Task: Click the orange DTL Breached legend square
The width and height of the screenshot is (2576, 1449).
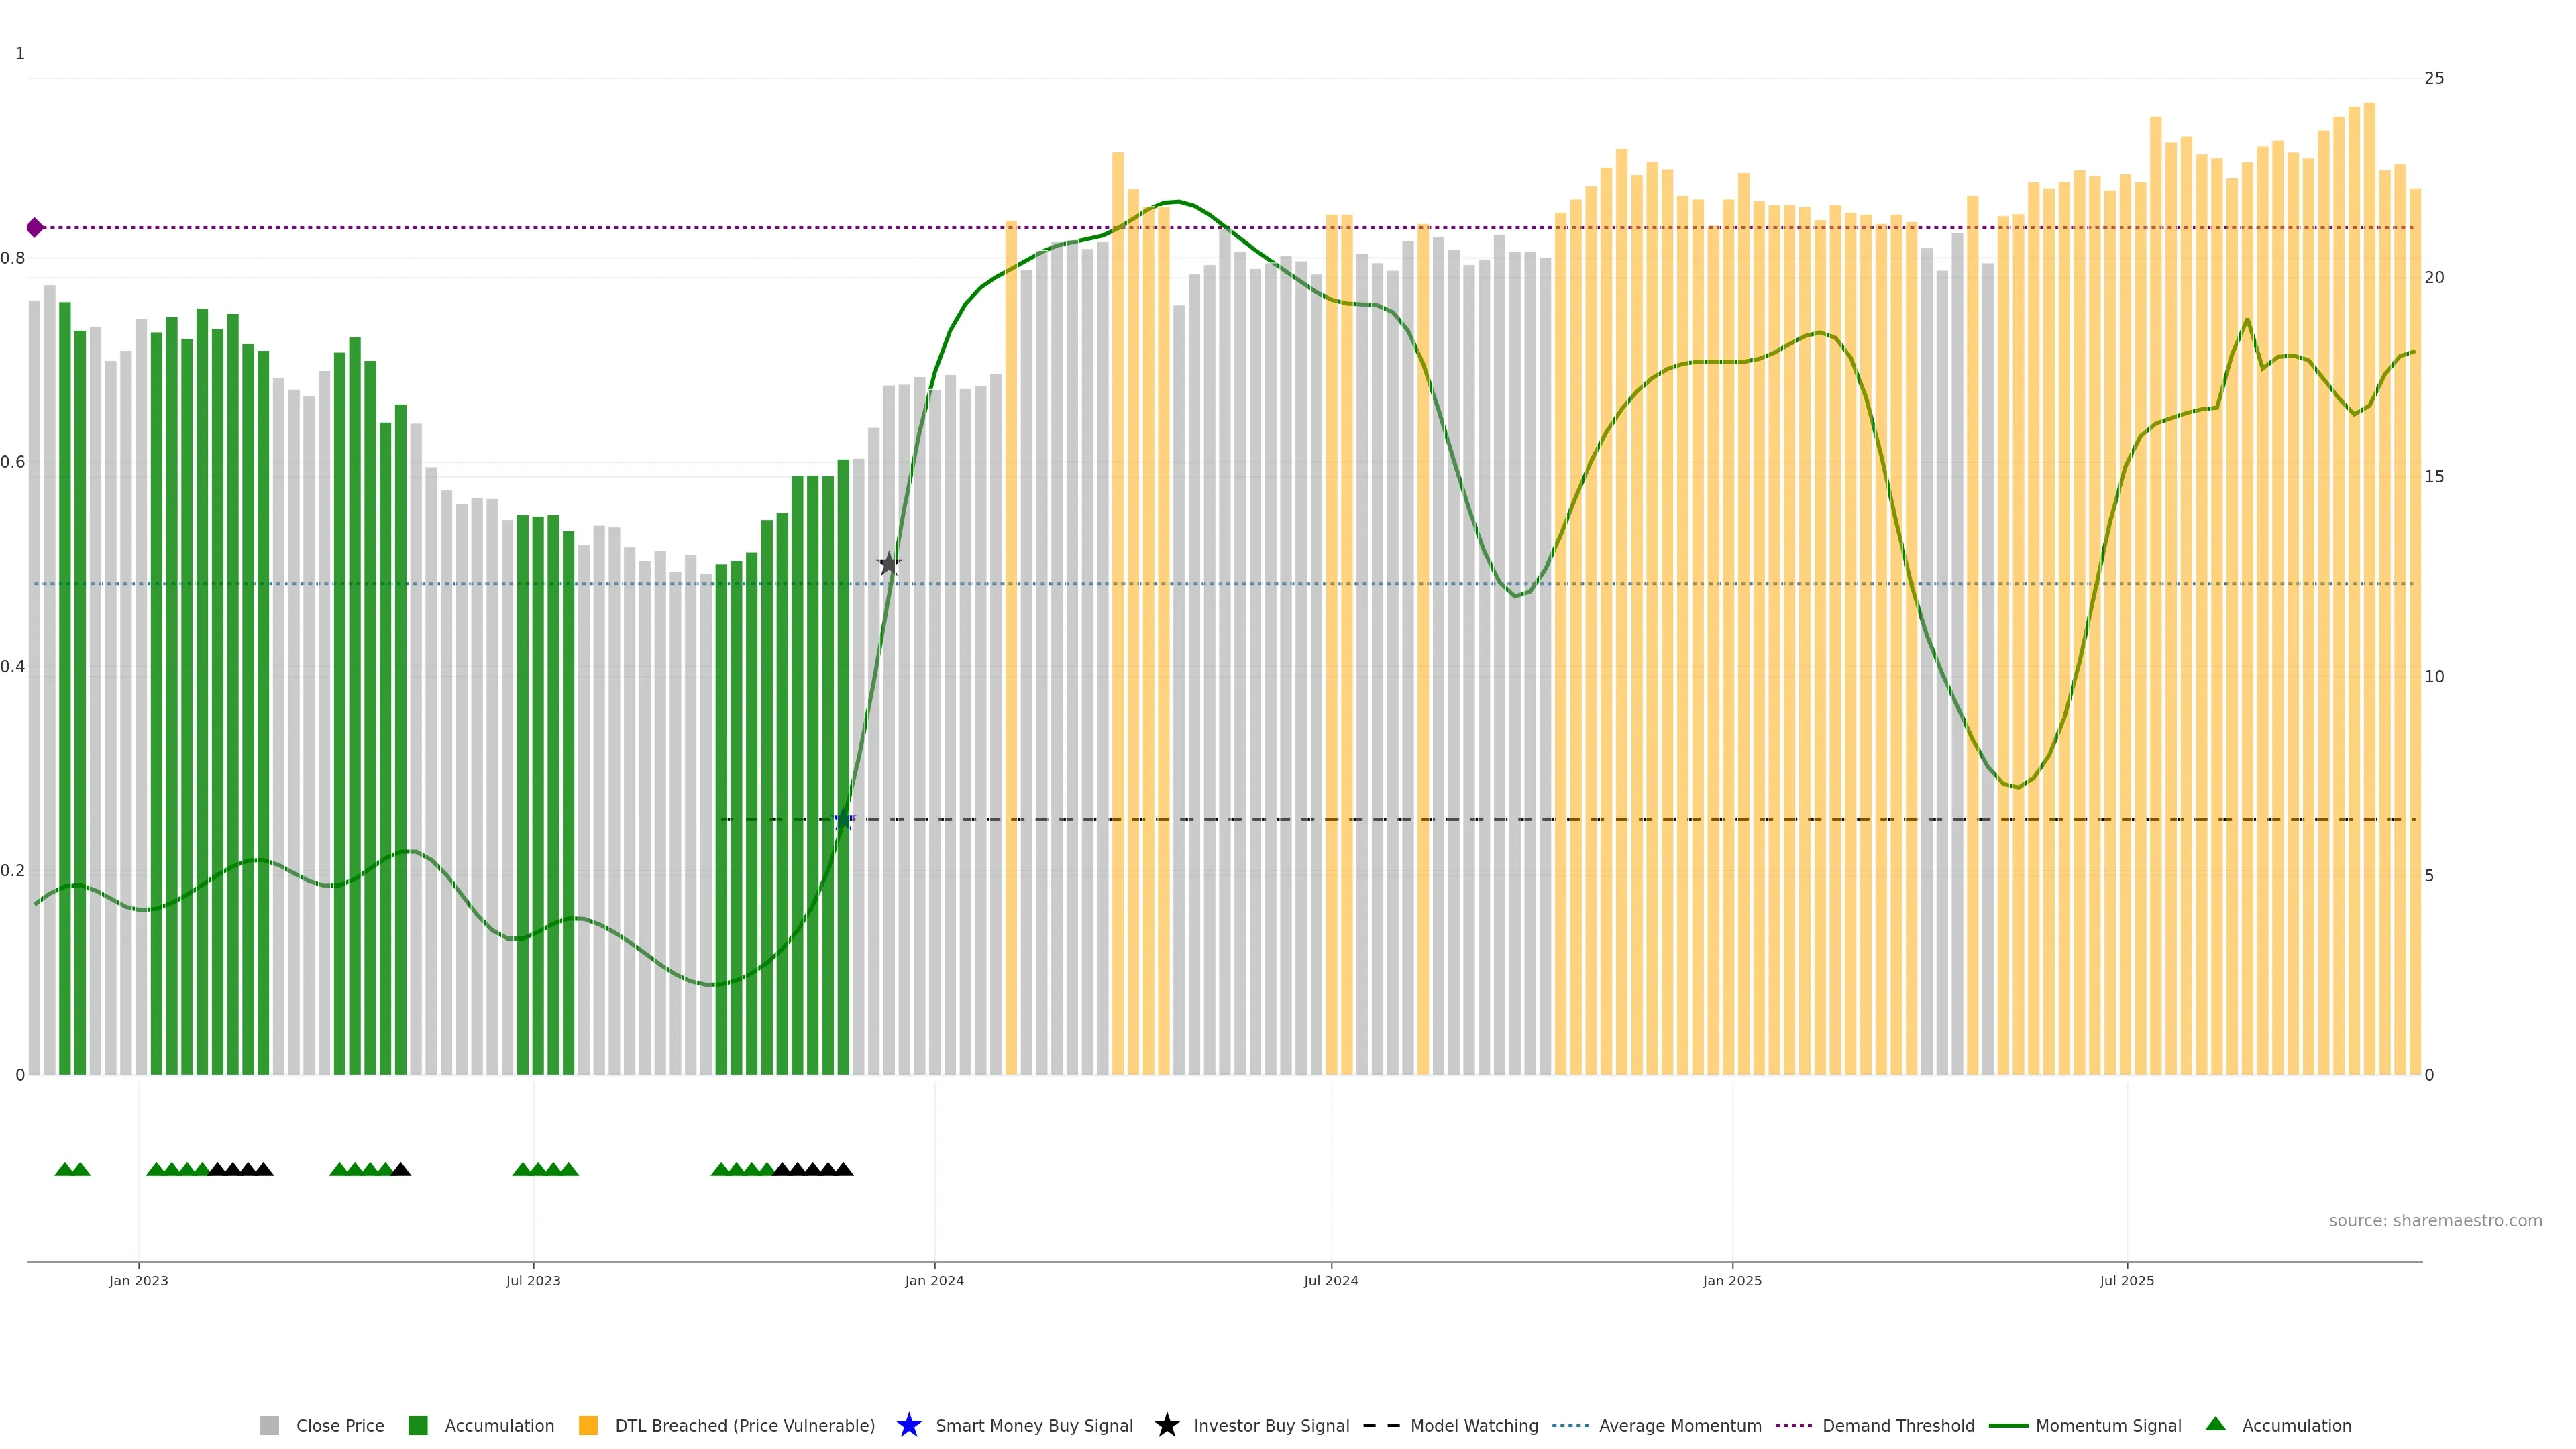Action: pyautogui.click(x=588, y=1425)
